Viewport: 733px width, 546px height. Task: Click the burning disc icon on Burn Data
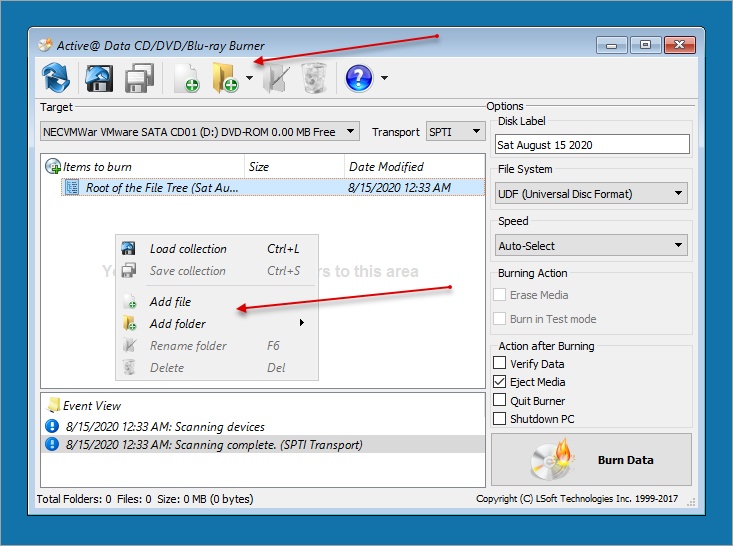(552, 459)
